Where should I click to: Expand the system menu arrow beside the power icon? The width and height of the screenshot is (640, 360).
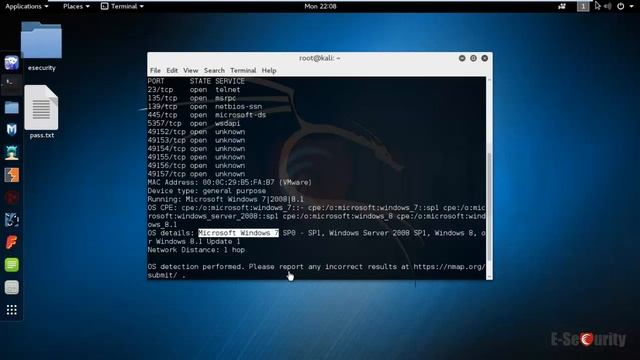tap(631, 7)
